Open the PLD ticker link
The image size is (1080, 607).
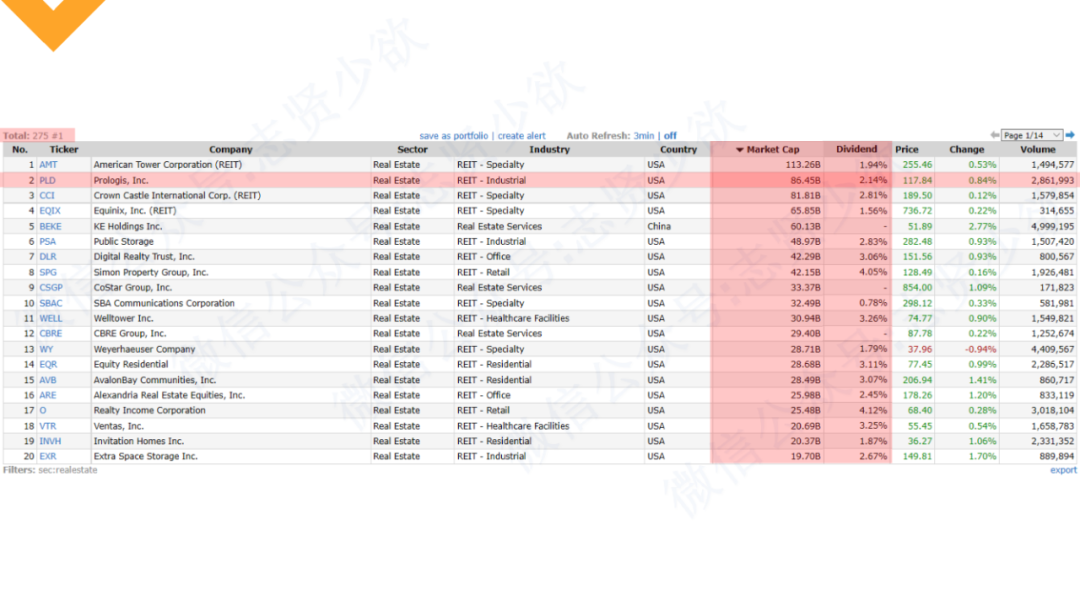point(47,181)
